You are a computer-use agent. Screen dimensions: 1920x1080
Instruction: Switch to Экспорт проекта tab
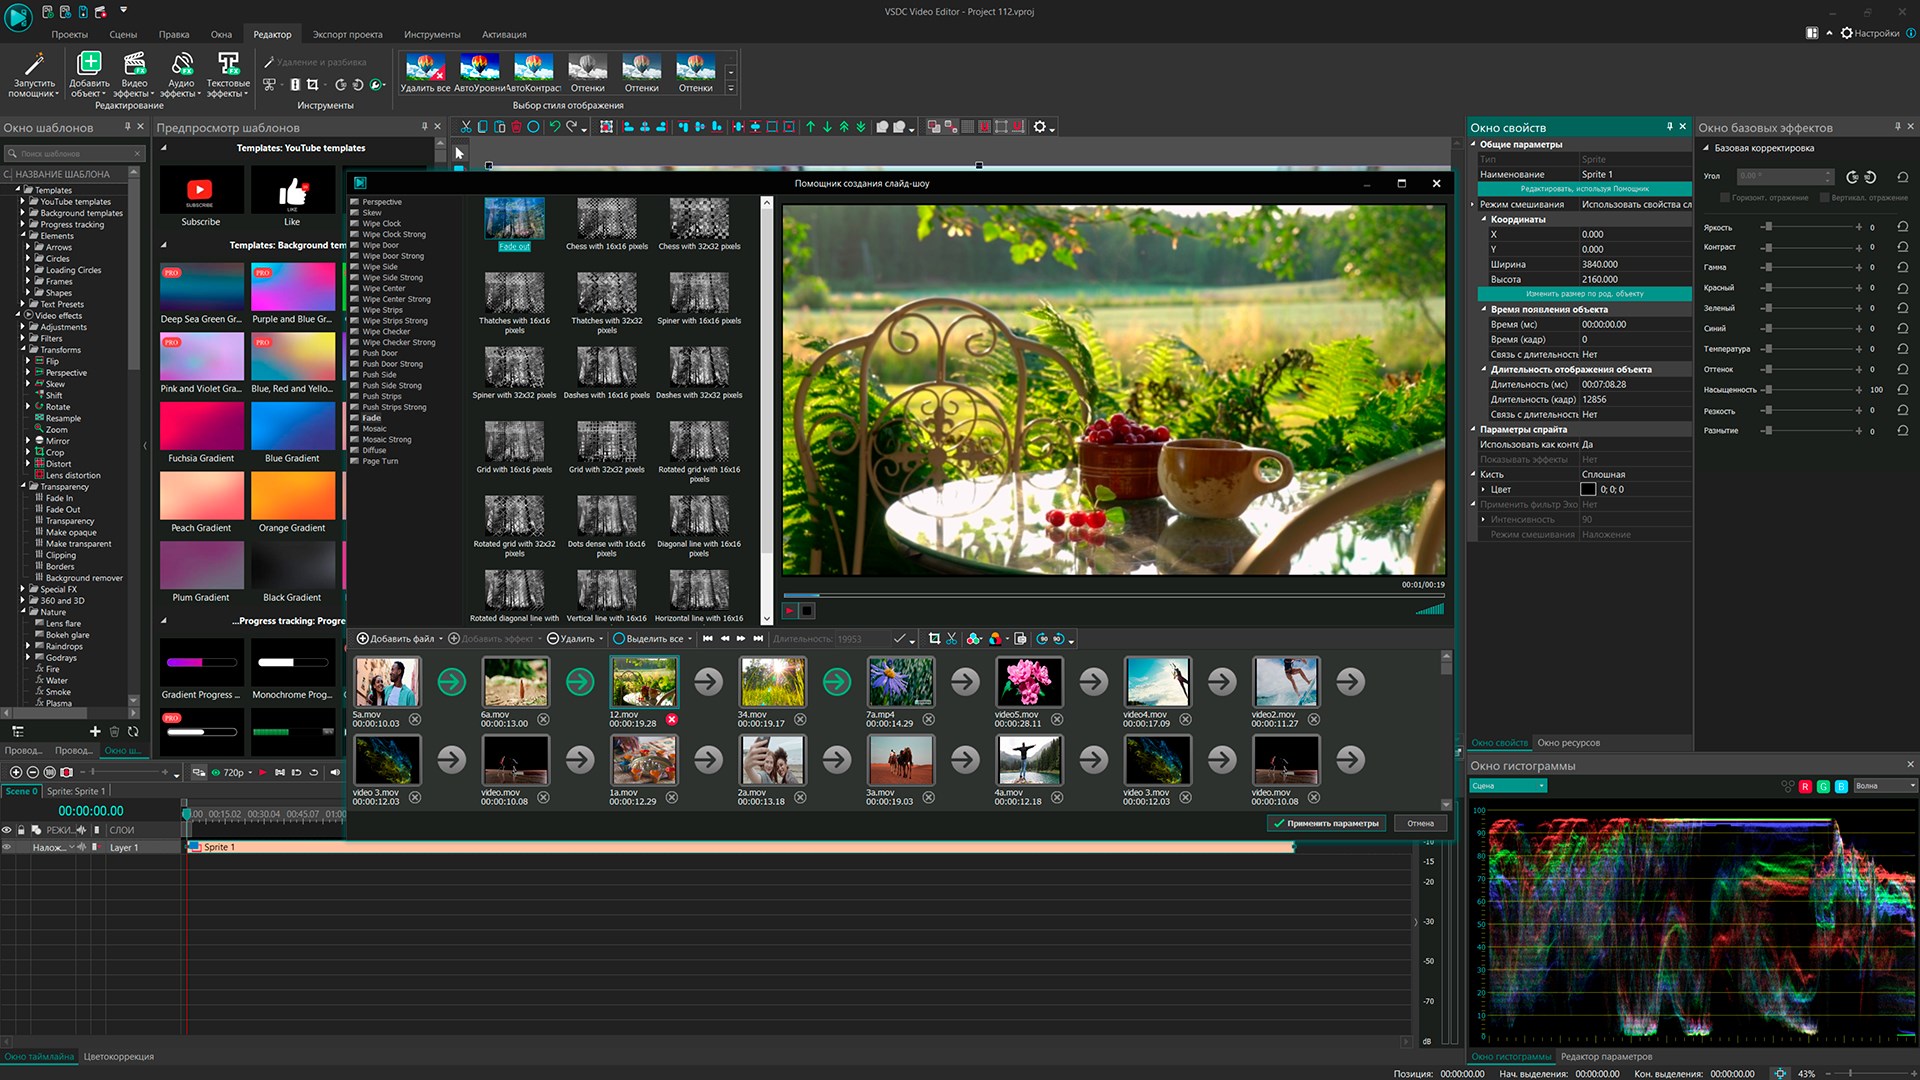point(347,34)
